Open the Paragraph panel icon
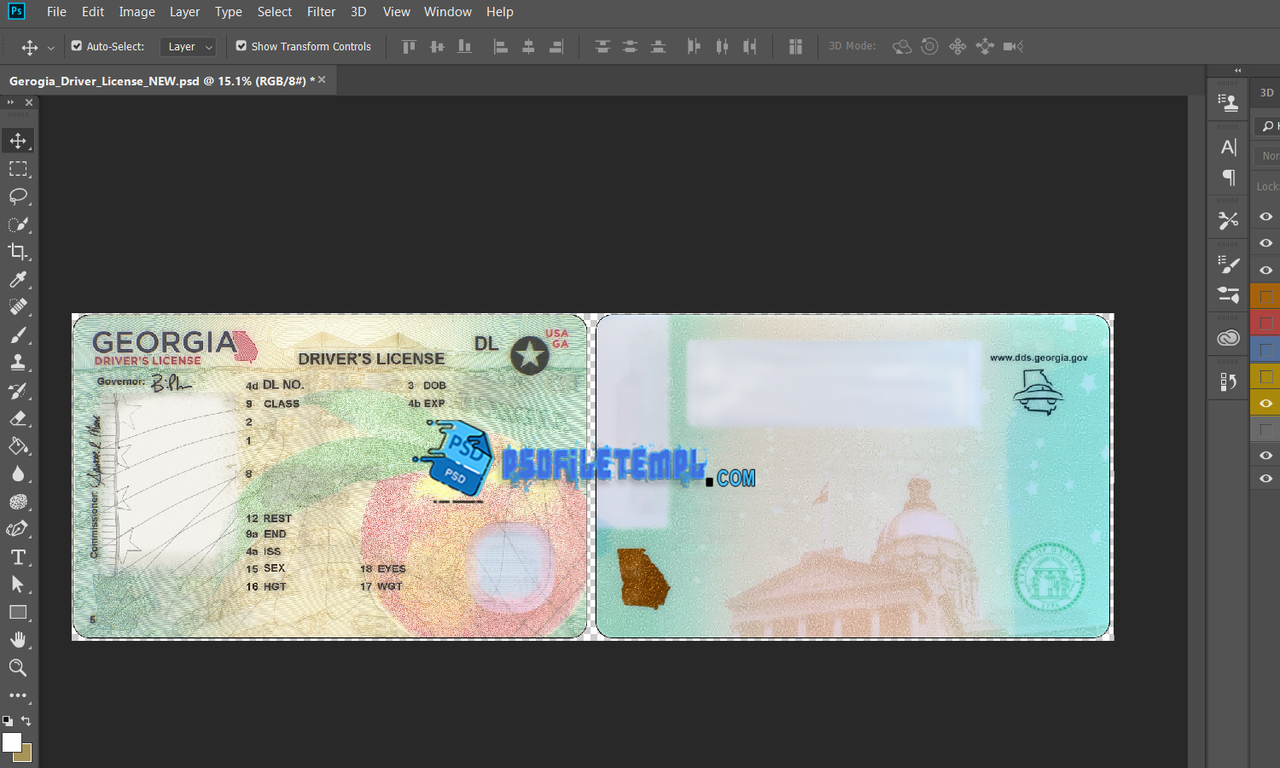 (1229, 178)
